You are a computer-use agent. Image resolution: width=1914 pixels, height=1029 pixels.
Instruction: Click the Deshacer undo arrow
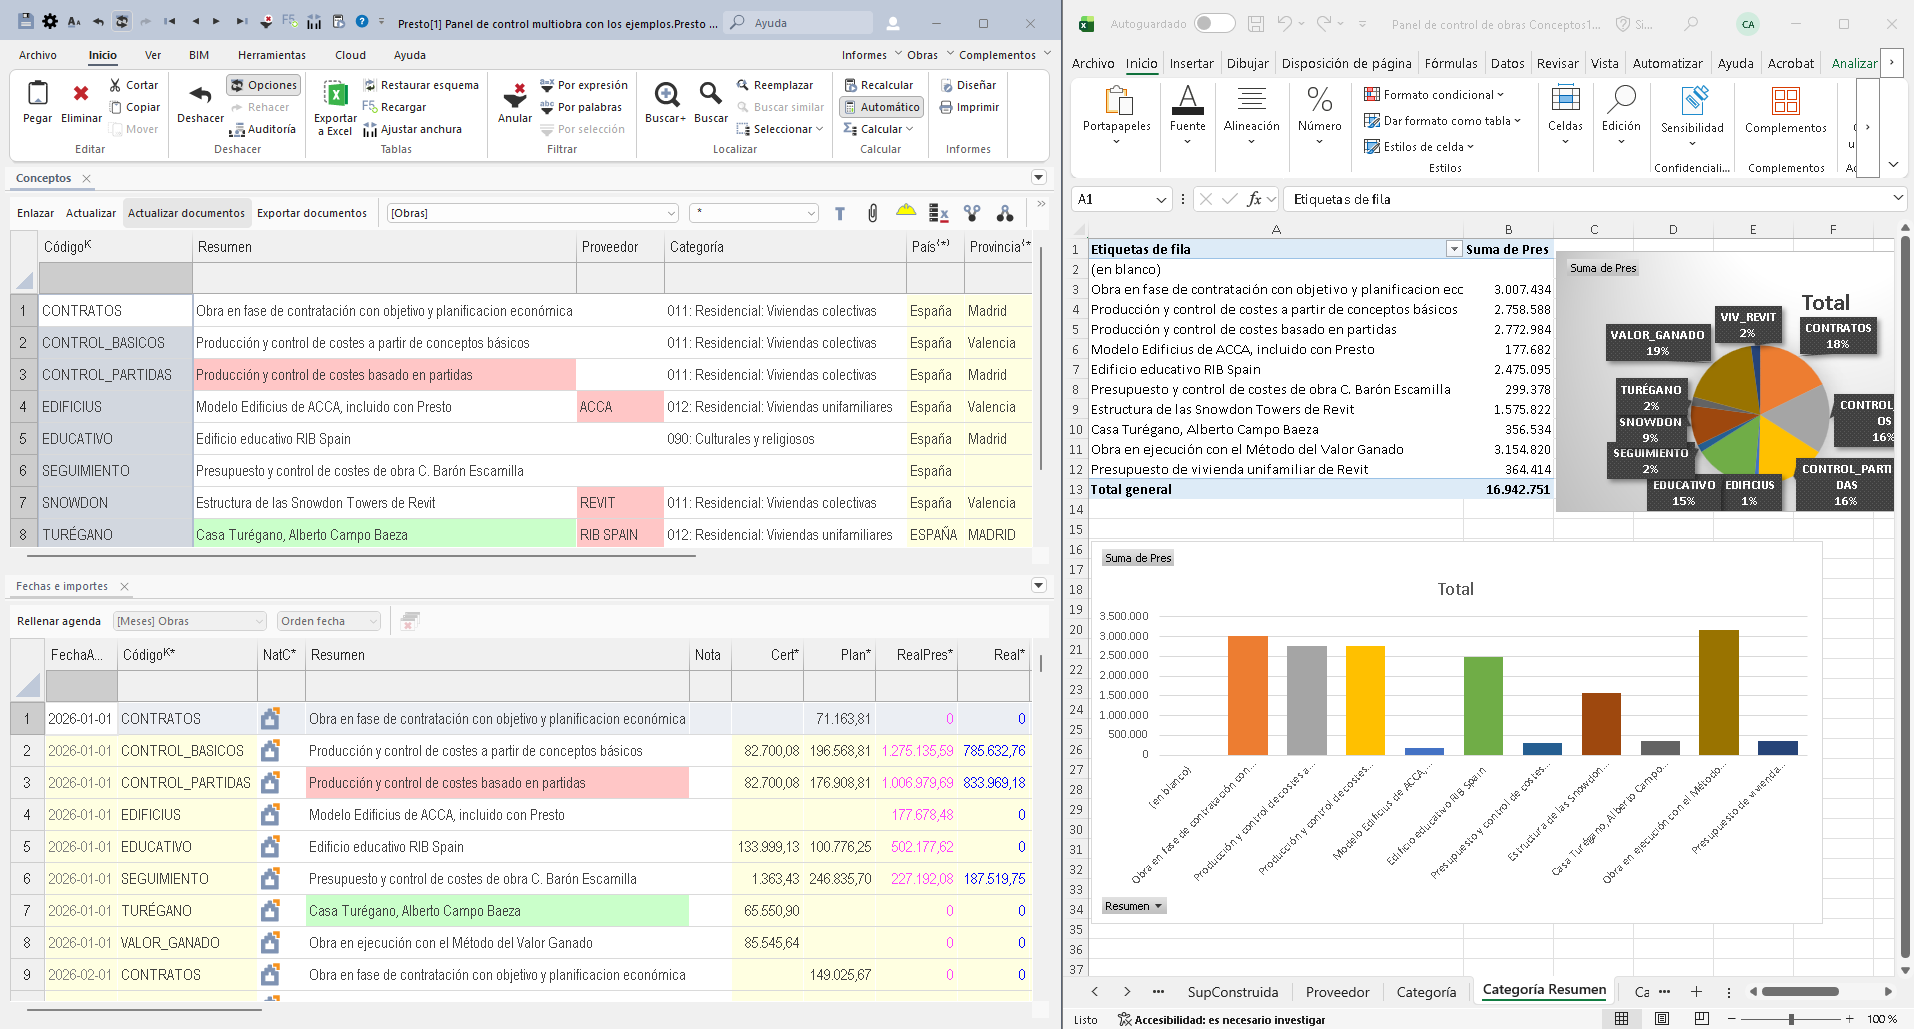click(x=200, y=96)
